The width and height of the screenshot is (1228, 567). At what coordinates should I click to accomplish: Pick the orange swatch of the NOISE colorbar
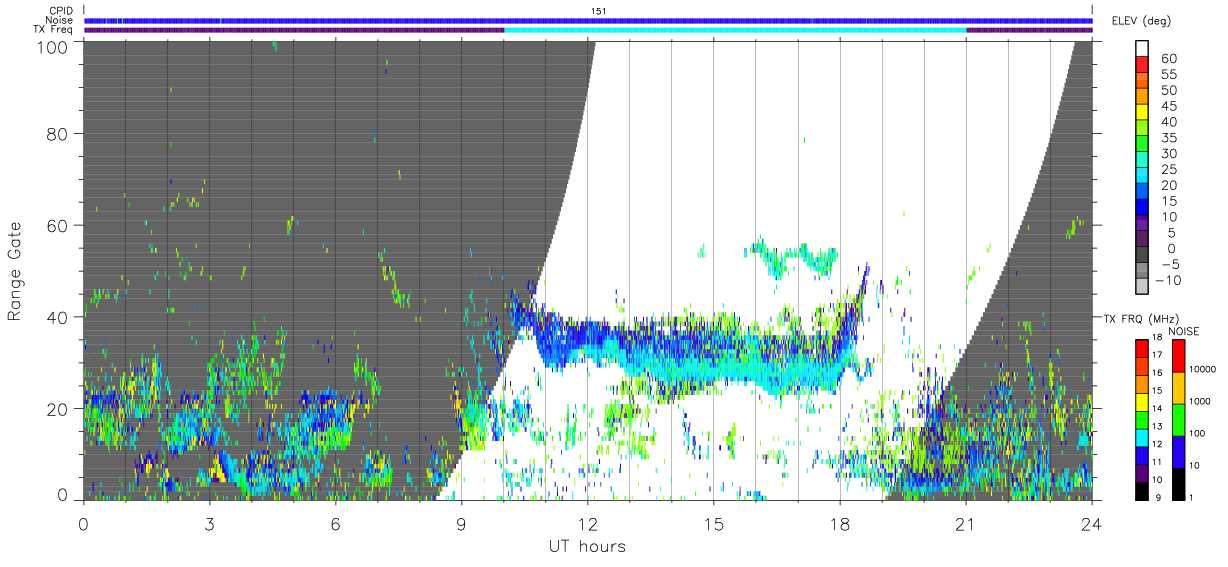click(1180, 388)
